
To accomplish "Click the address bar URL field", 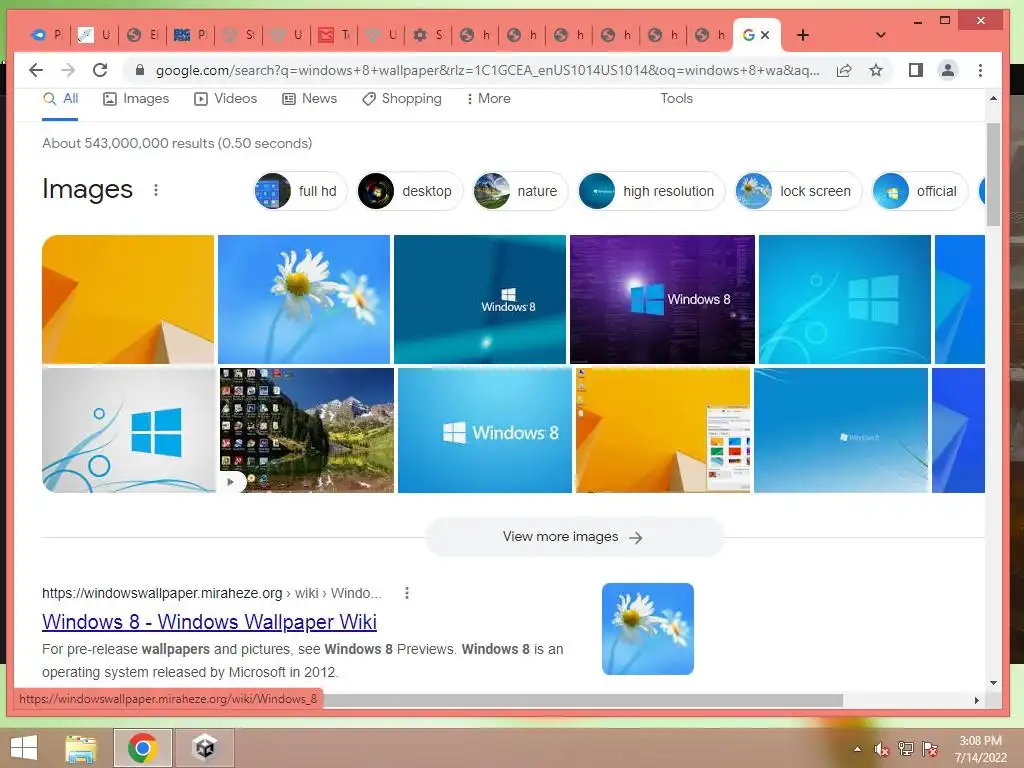I will 487,70.
